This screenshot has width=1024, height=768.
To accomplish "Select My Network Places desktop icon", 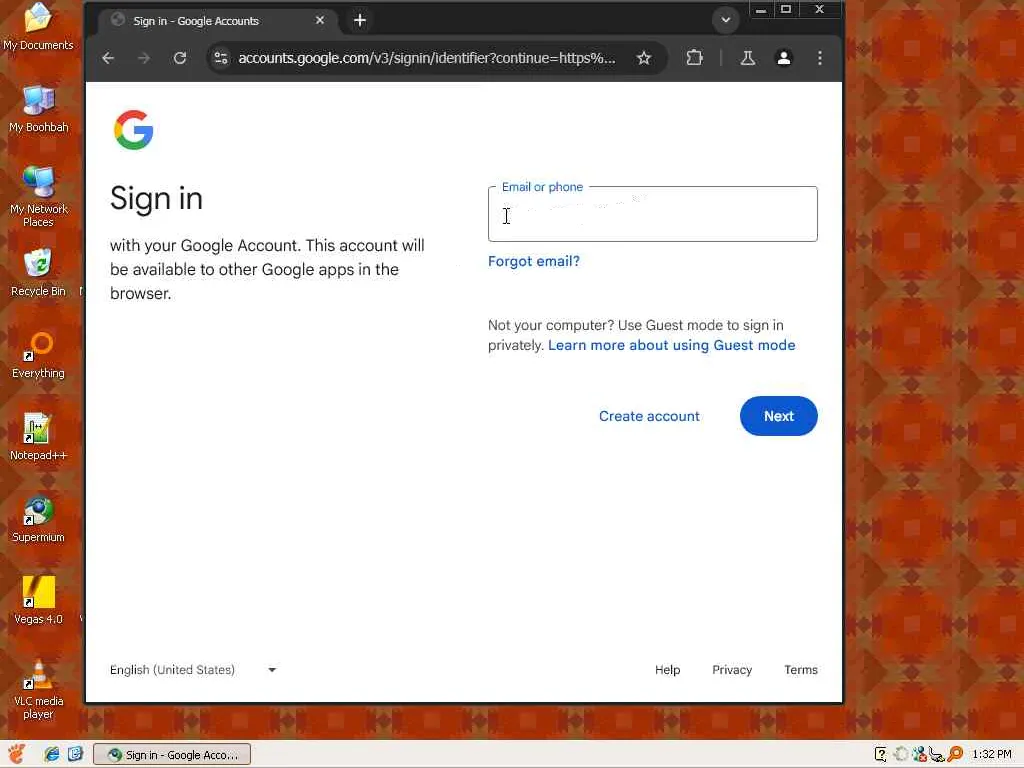I will [39, 196].
